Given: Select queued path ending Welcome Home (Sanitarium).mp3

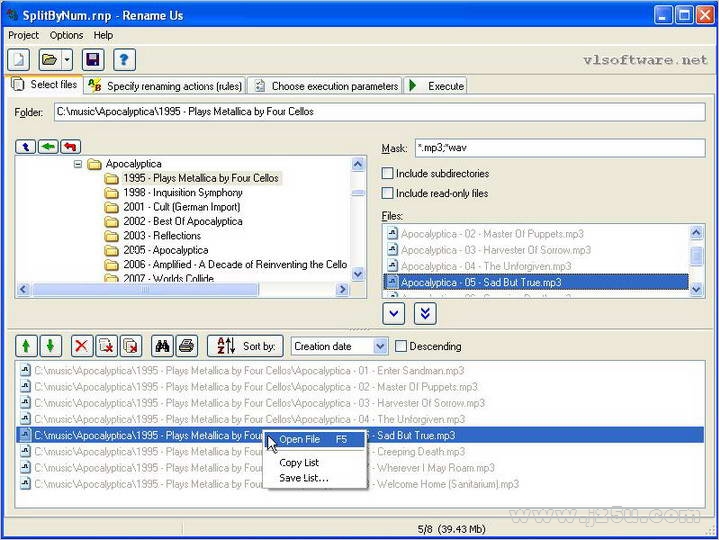Looking at the screenshot, I should coord(360,484).
